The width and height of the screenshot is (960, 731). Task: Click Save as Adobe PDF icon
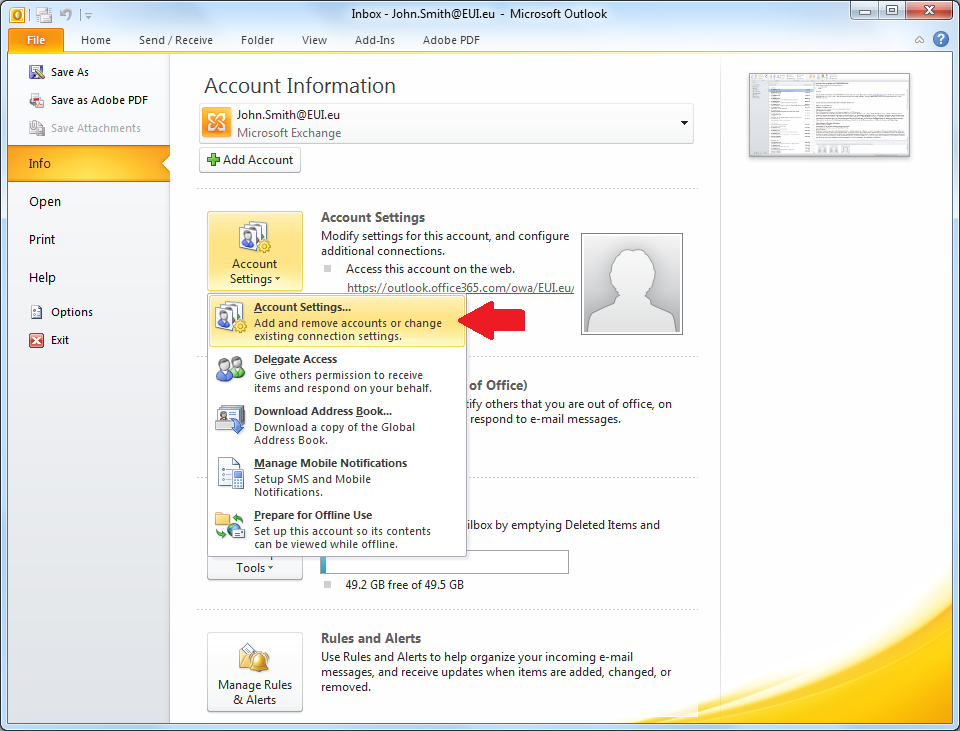point(37,100)
